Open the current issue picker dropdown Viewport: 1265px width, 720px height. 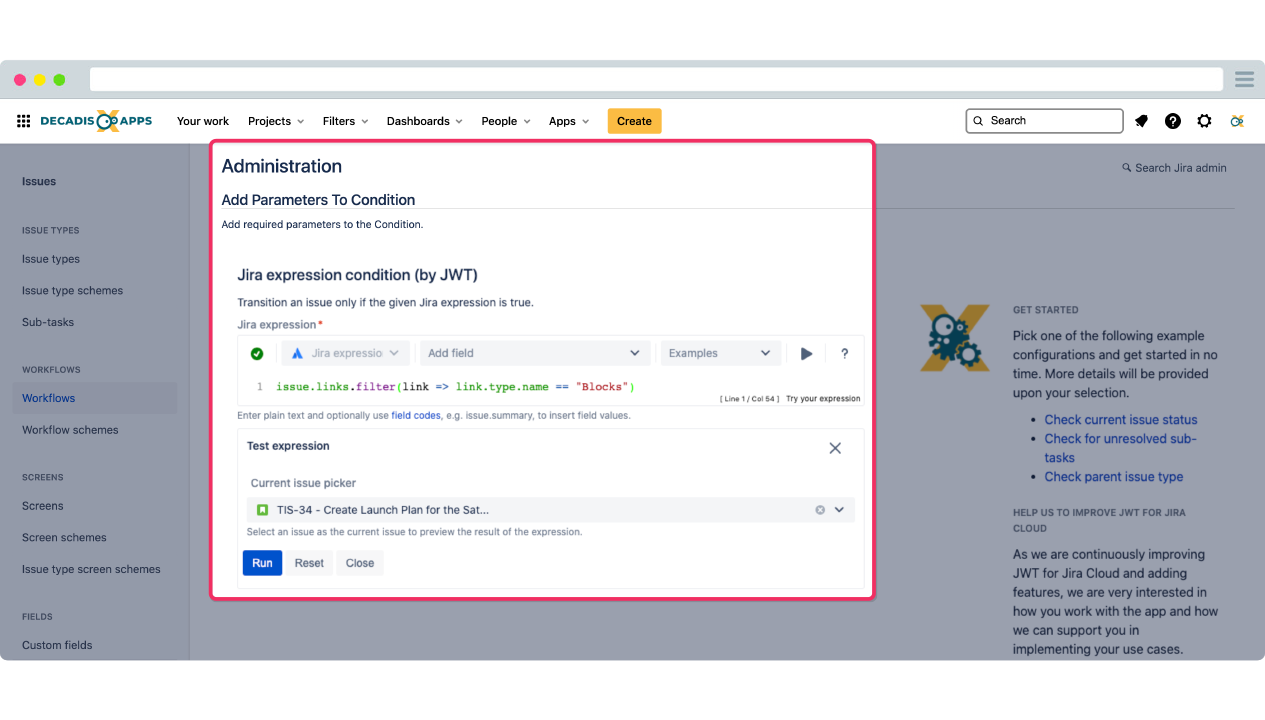(x=839, y=510)
